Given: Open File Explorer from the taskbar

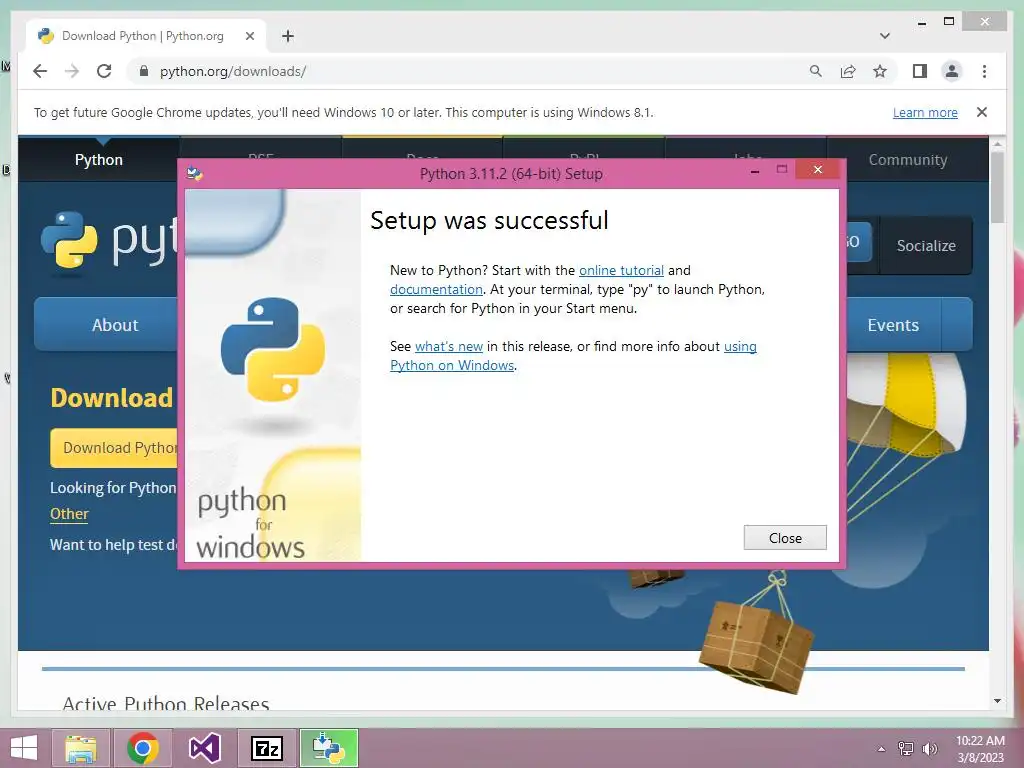Looking at the screenshot, I should [80, 748].
